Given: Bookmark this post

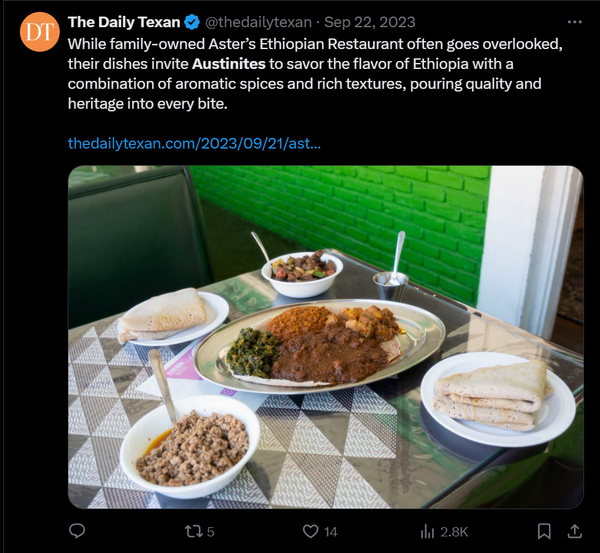Looking at the screenshot, I should [544, 531].
